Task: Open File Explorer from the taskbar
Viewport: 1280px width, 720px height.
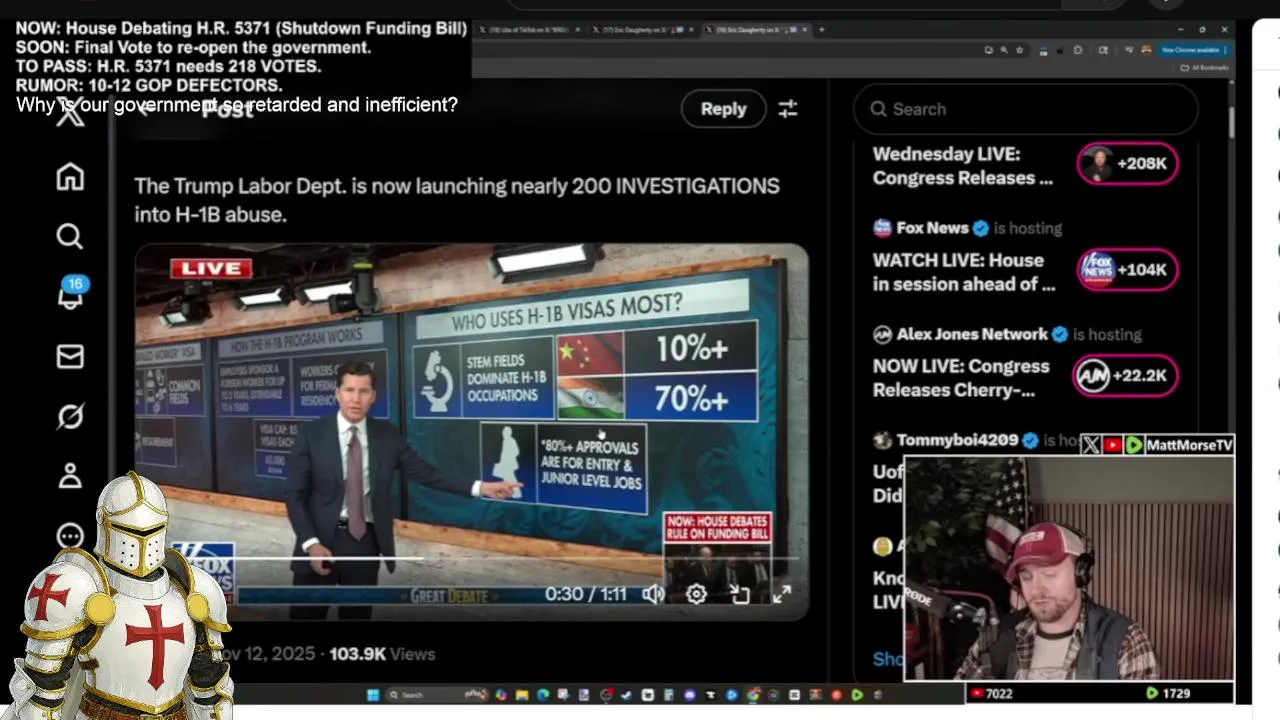Action: (x=522, y=695)
